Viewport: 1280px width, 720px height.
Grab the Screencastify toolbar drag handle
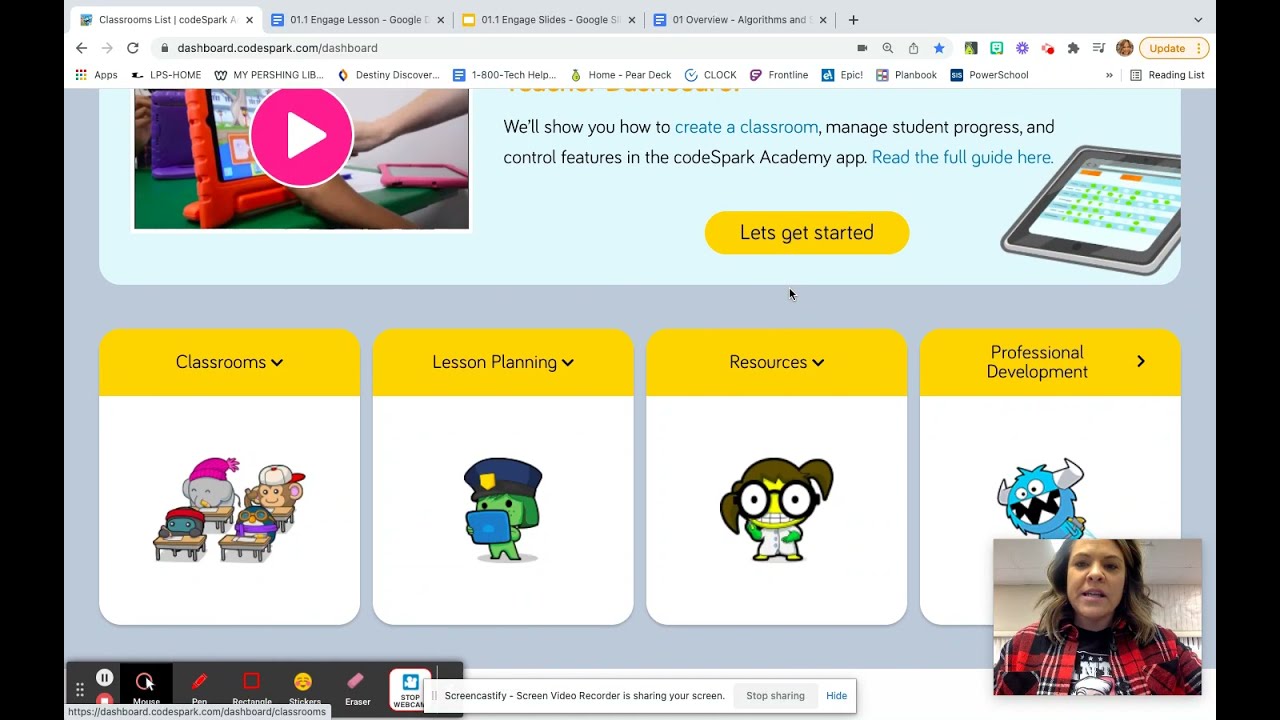point(80,689)
